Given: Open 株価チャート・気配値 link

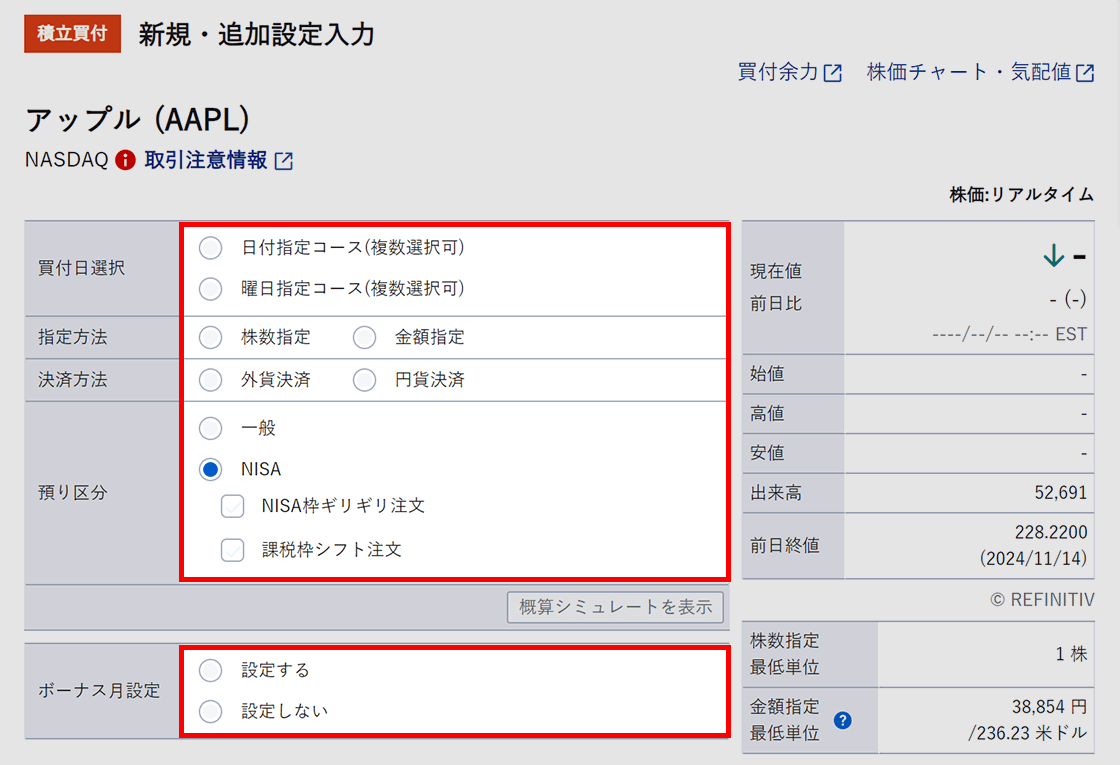Looking at the screenshot, I should (969, 72).
